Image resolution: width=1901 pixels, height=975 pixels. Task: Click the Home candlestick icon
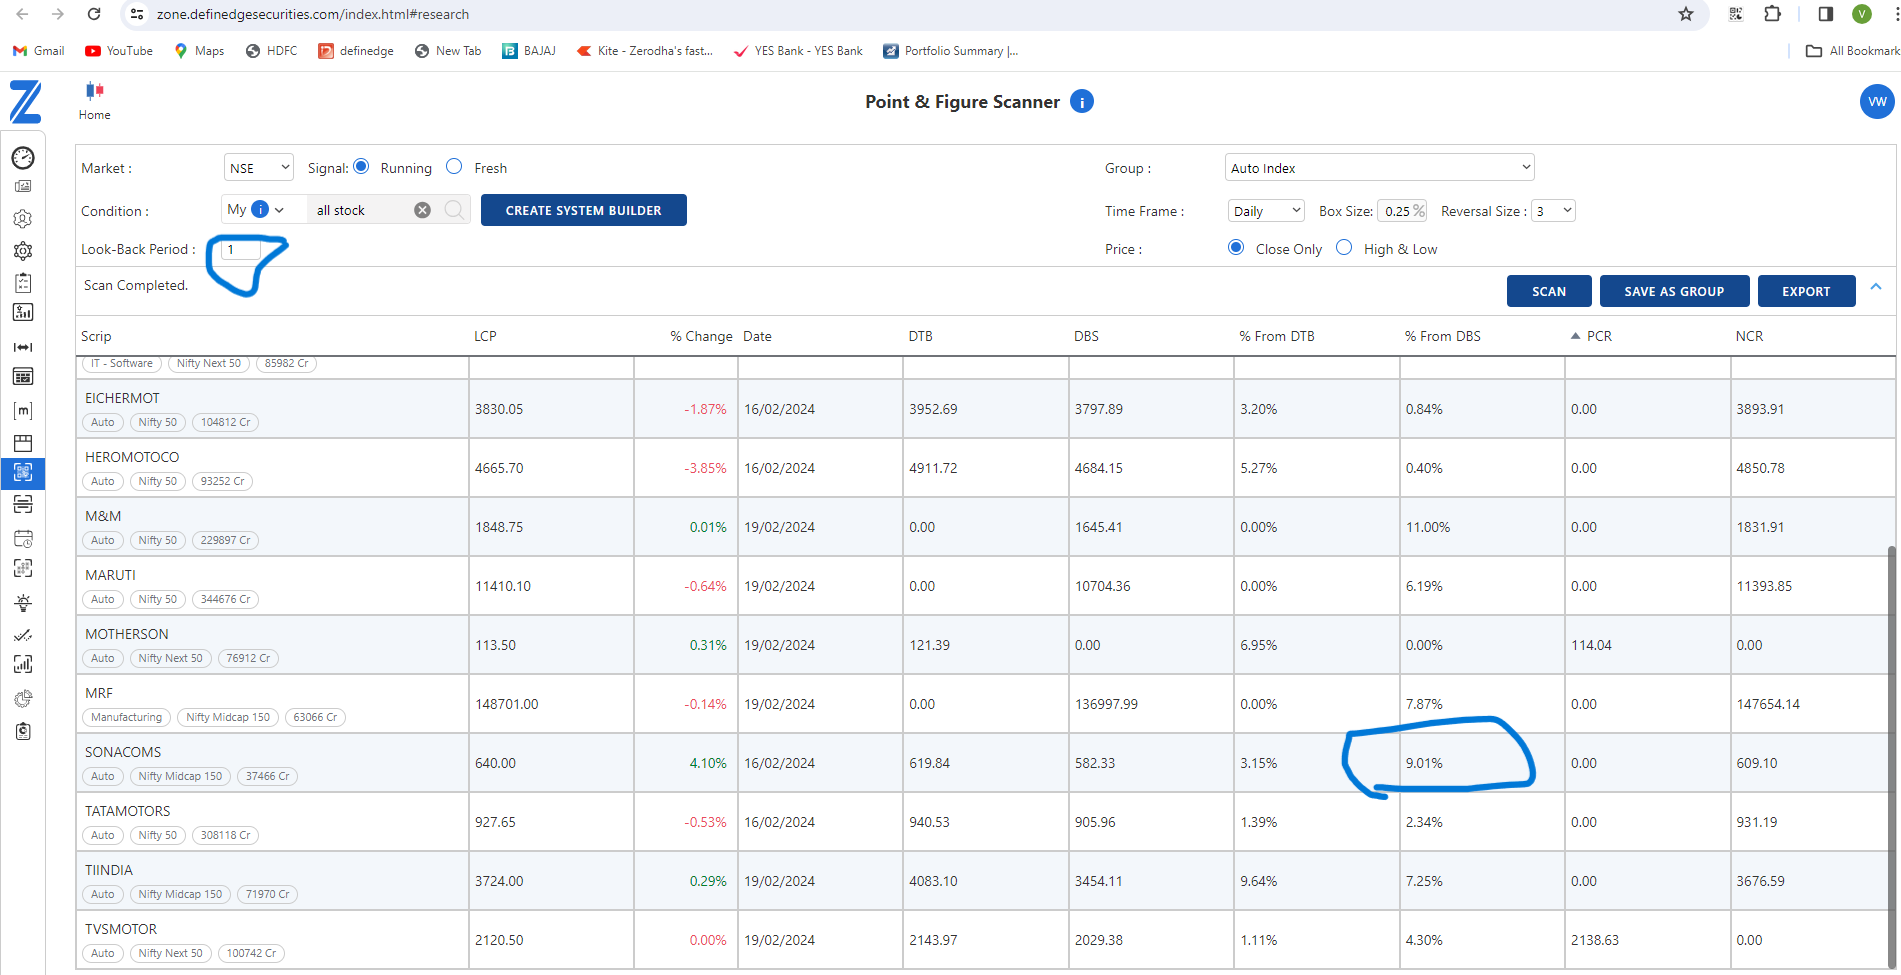[95, 91]
